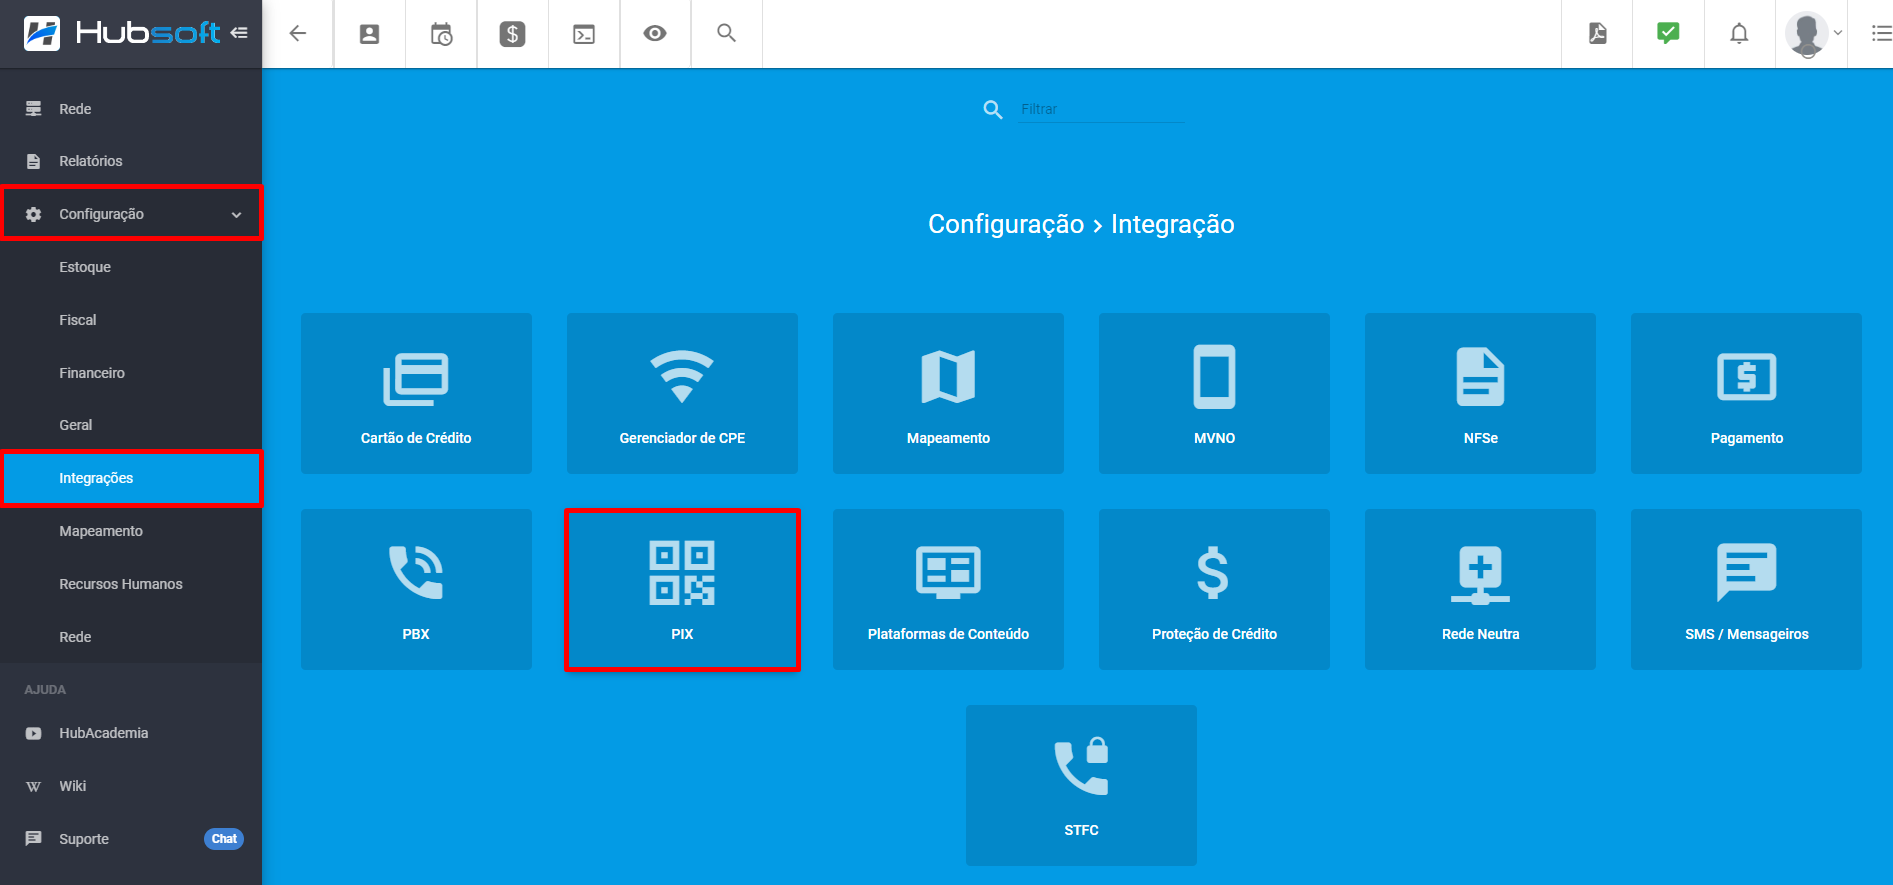This screenshot has height=885, width=1893.
Task: Click the Integração breadcrumb in the heading
Action: click(x=1173, y=224)
